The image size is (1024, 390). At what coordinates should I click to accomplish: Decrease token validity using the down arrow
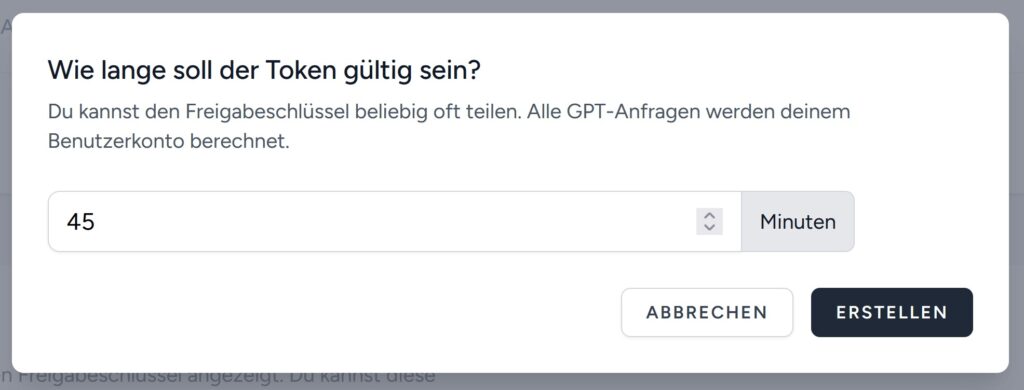709,227
